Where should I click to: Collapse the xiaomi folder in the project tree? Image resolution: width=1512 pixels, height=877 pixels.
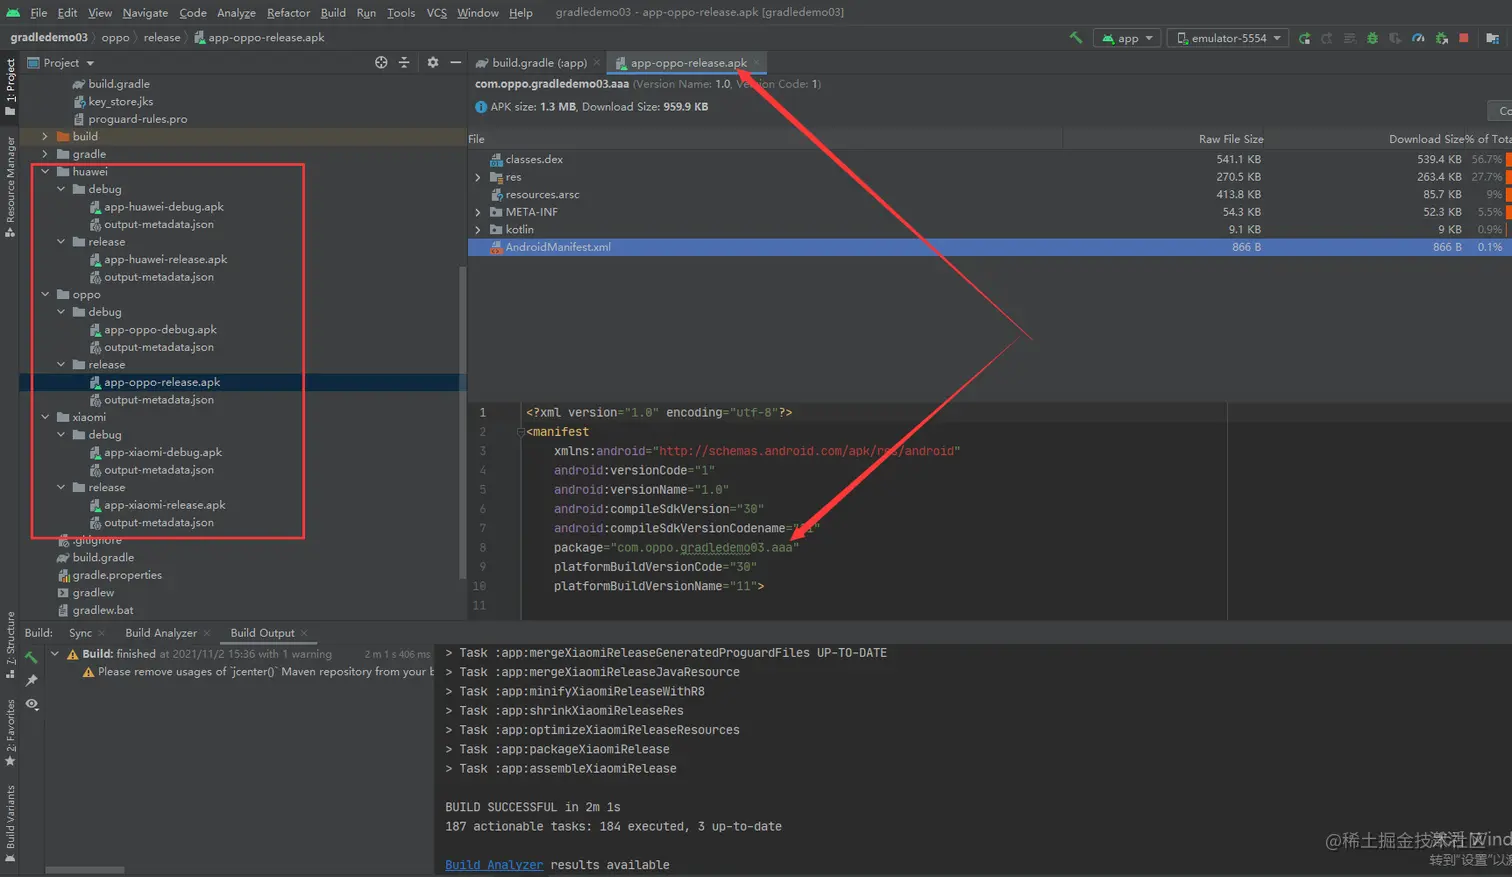tap(45, 417)
